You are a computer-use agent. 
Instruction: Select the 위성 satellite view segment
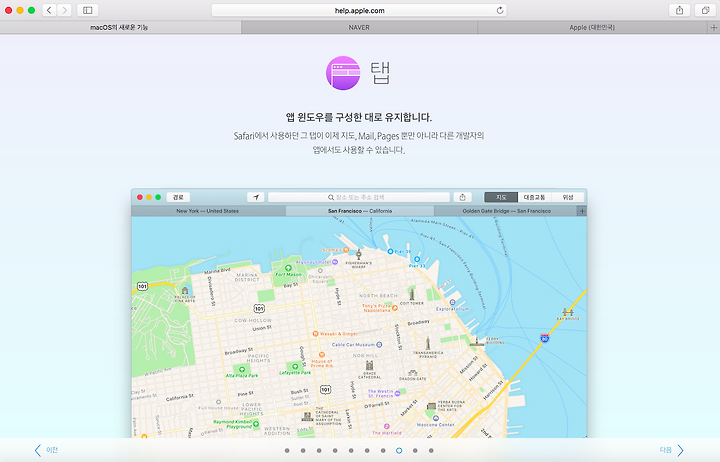coord(568,197)
